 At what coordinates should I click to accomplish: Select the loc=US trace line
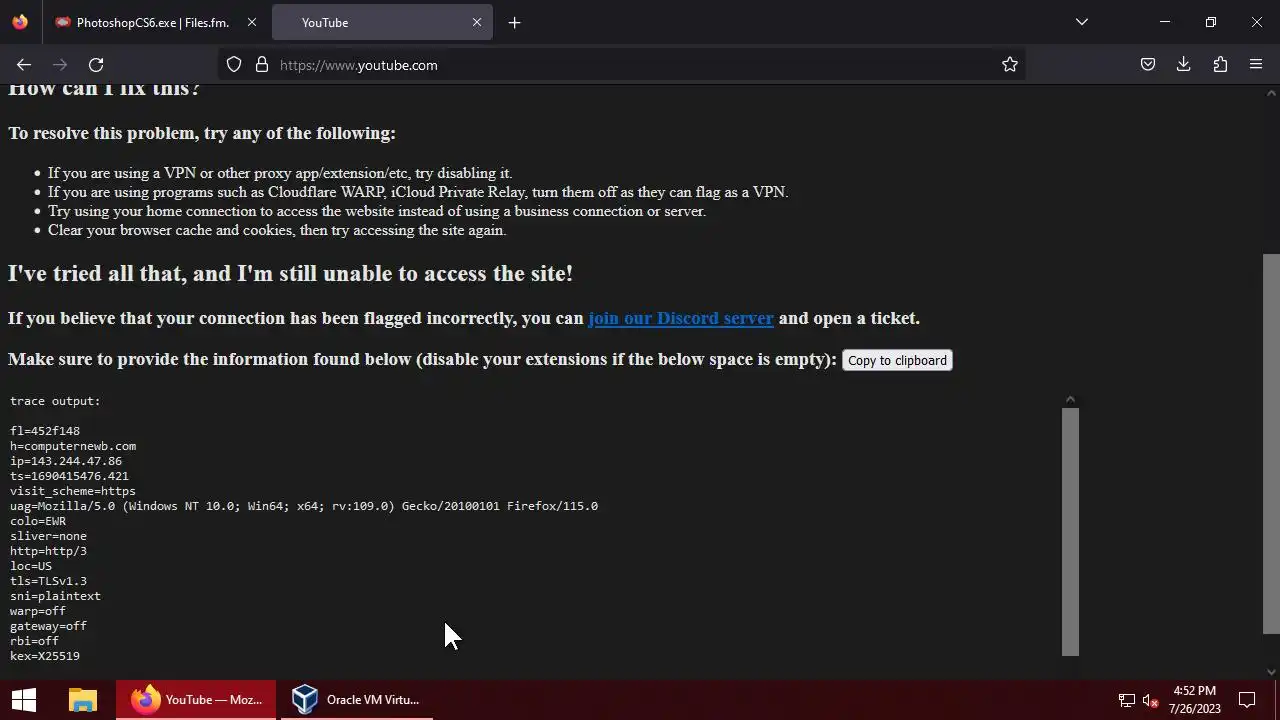[31, 566]
